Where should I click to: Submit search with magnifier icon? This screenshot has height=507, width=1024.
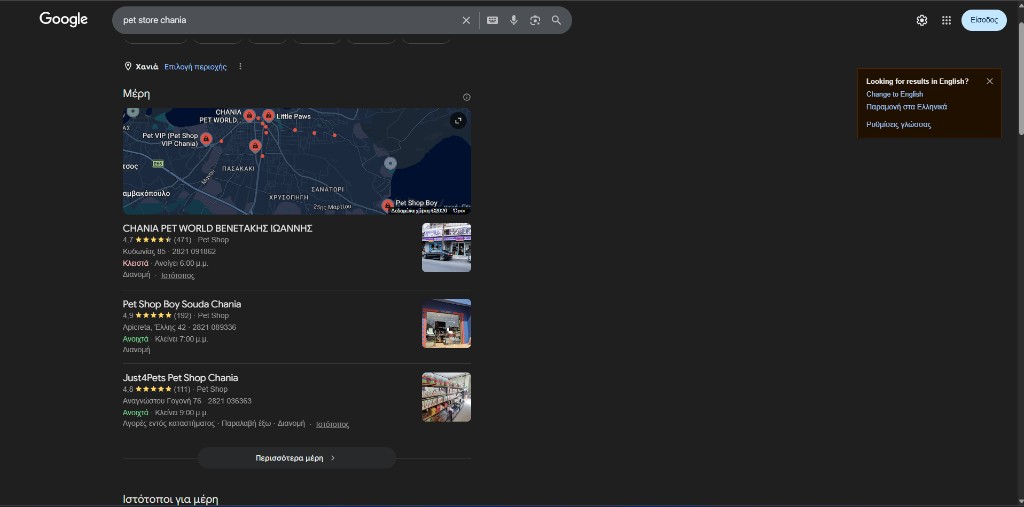click(556, 20)
